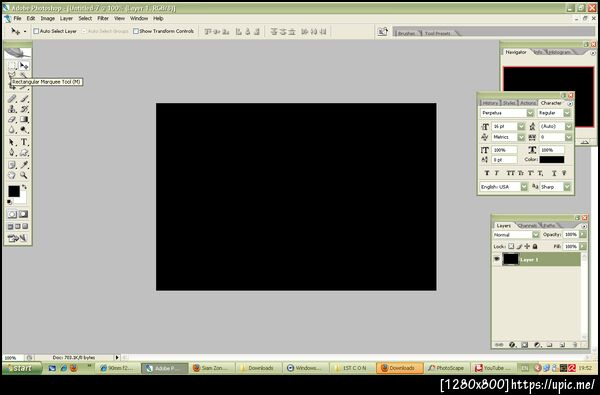
Task: Select the Eraser tool
Action: tap(12, 120)
